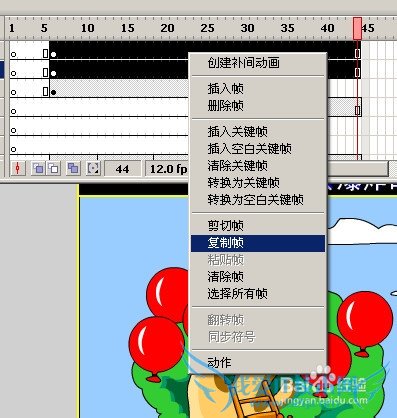
Task: Open modify onion markers button
Action: click(x=93, y=168)
